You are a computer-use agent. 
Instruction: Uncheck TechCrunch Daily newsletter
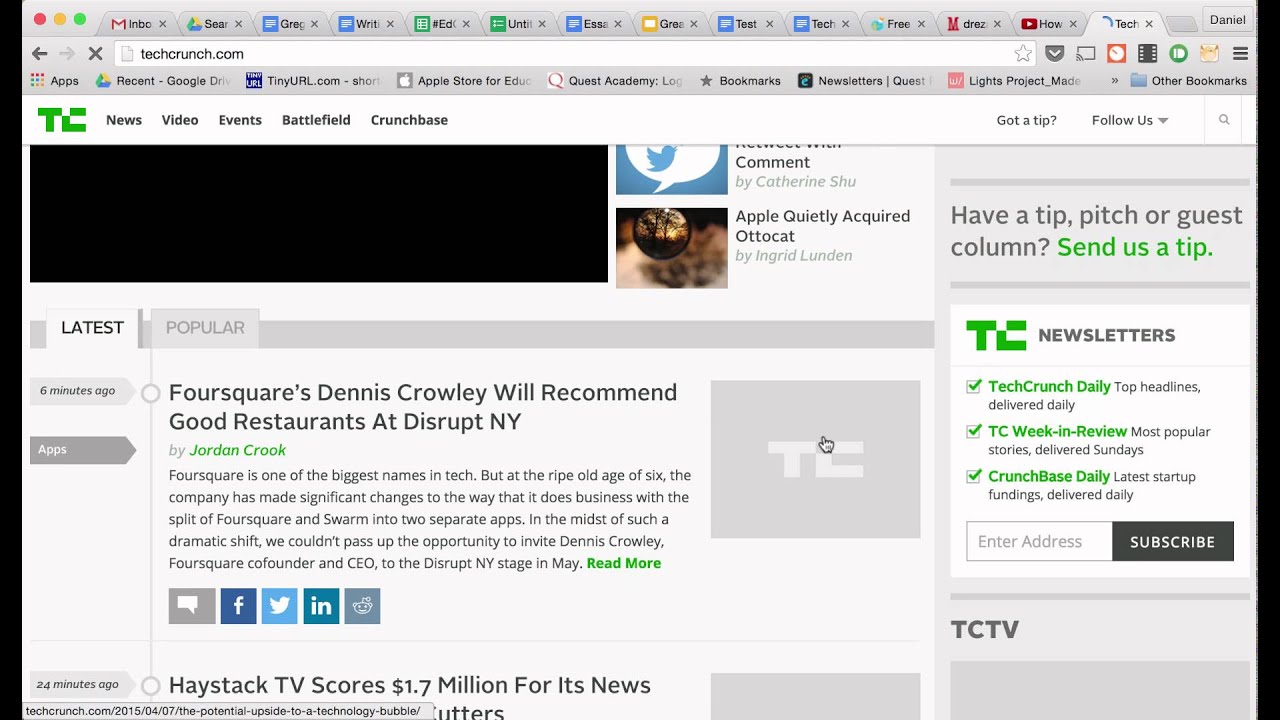tap(974, 386)
